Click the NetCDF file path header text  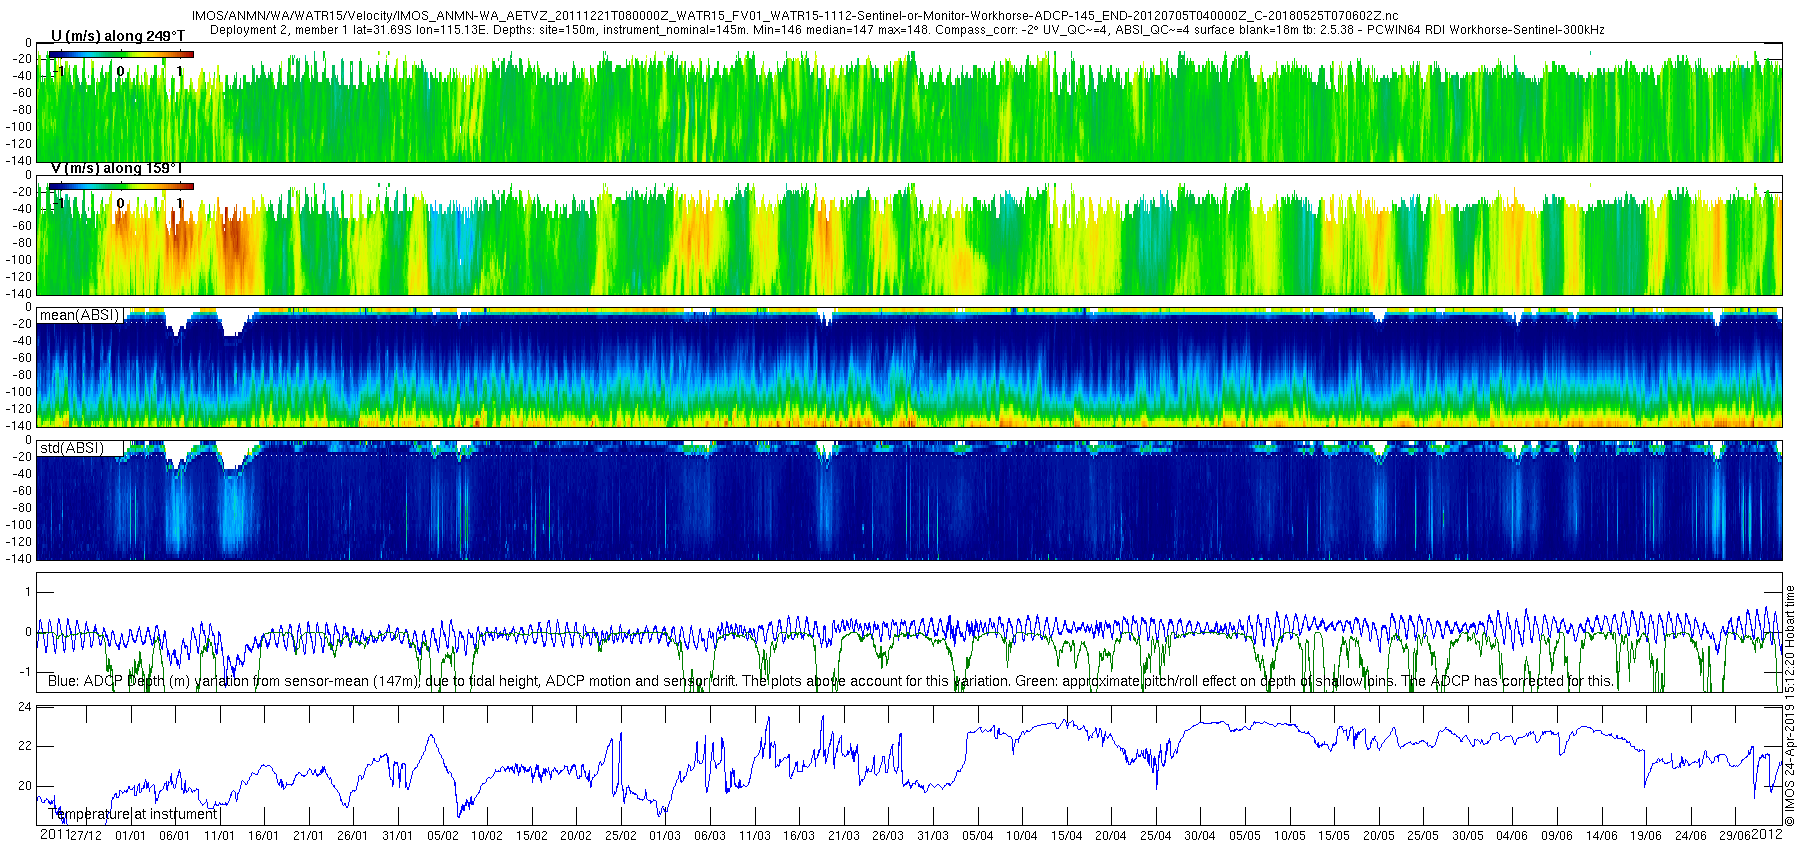[795, 16]
